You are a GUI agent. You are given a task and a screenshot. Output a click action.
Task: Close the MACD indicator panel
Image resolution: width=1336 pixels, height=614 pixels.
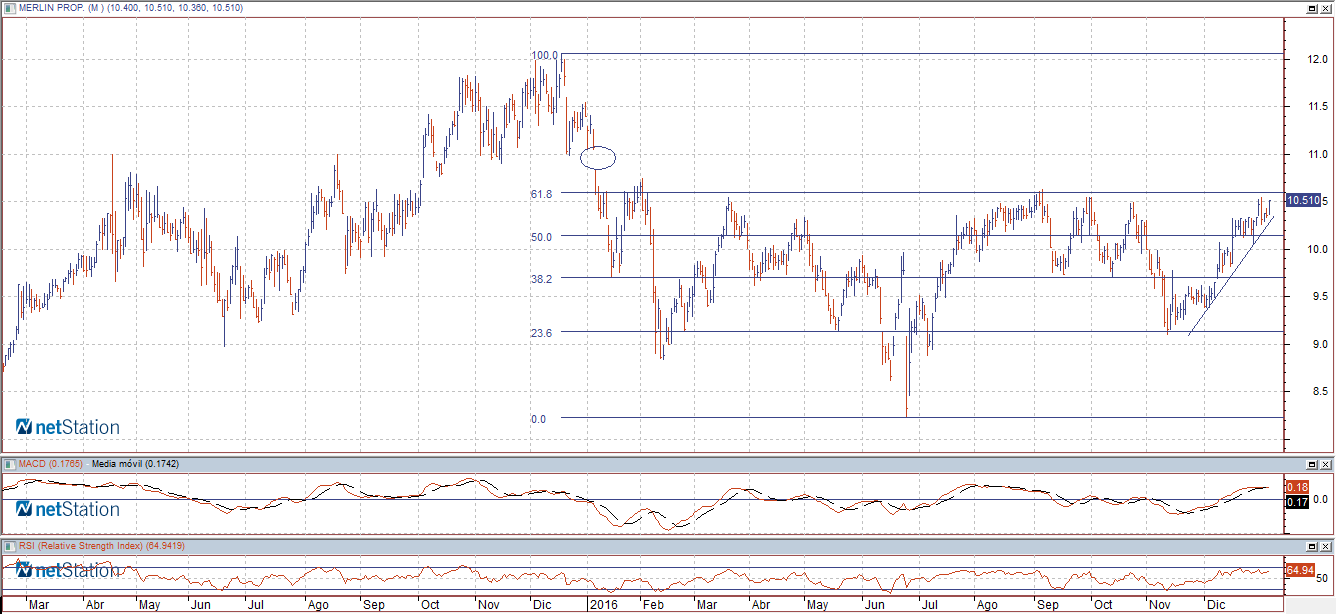click(x=1326, y=464)
